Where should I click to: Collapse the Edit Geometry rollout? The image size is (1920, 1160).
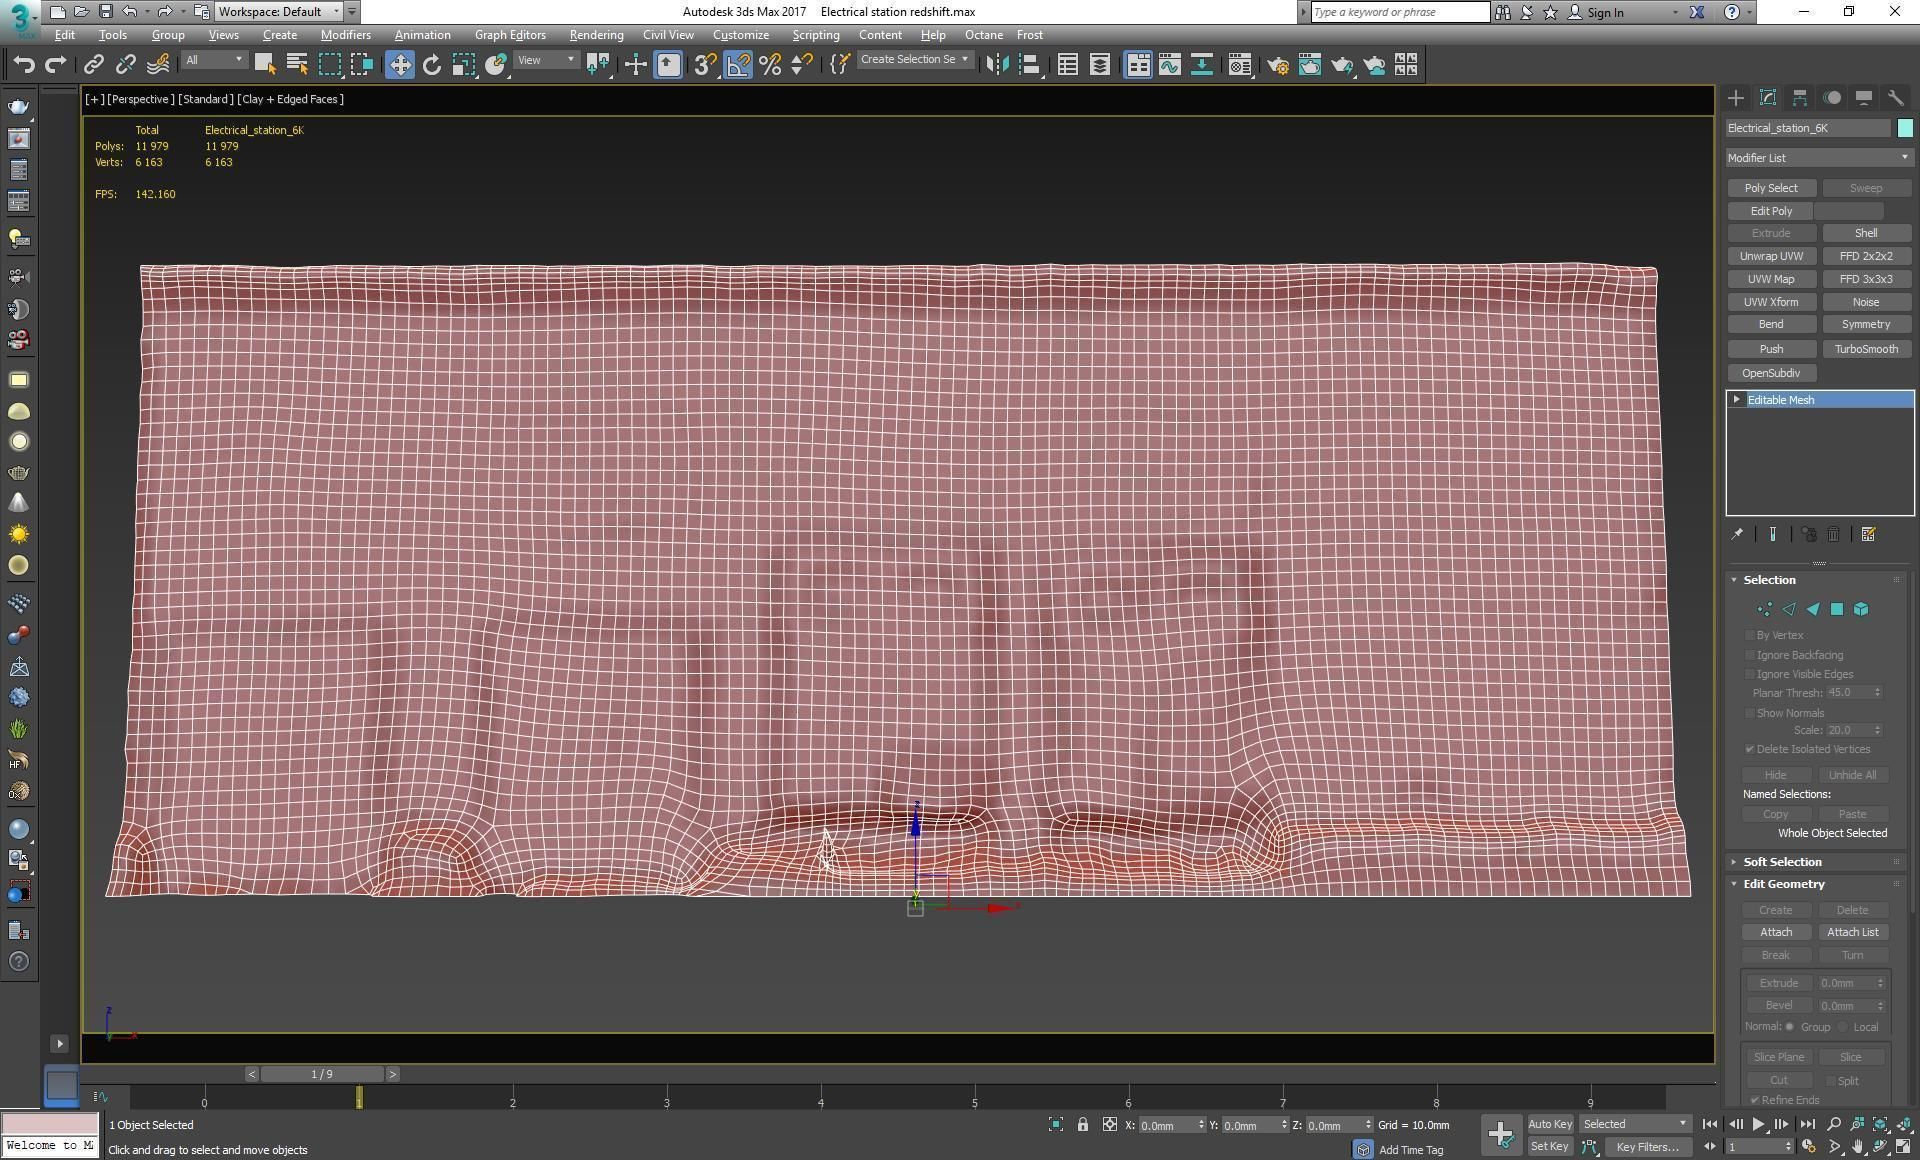[1784, 884]
